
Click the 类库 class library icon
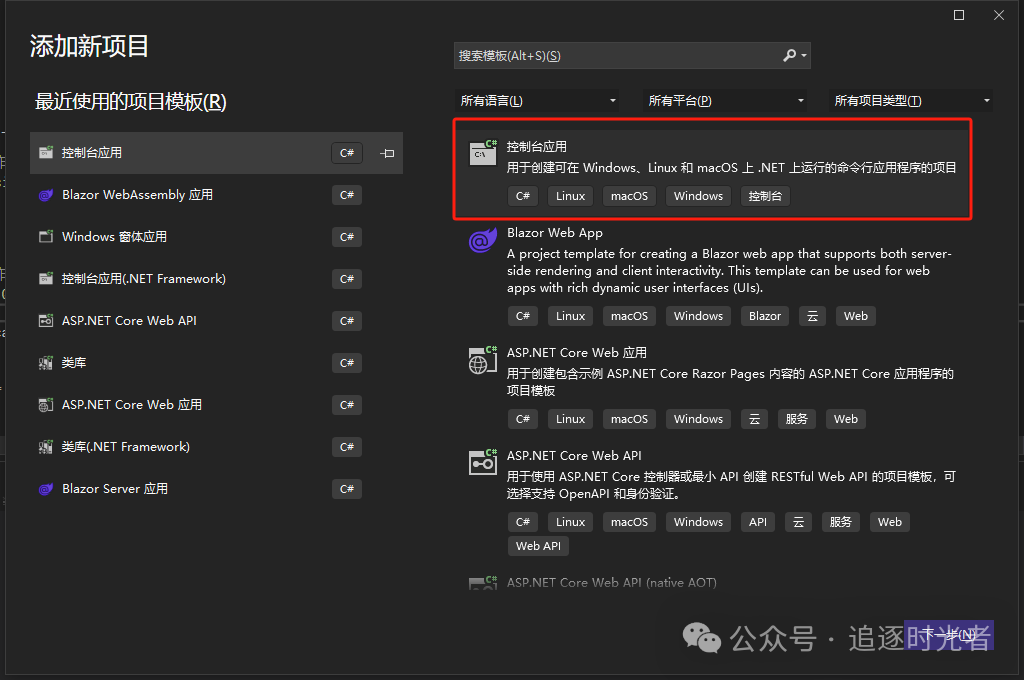[x=46, y=362]
